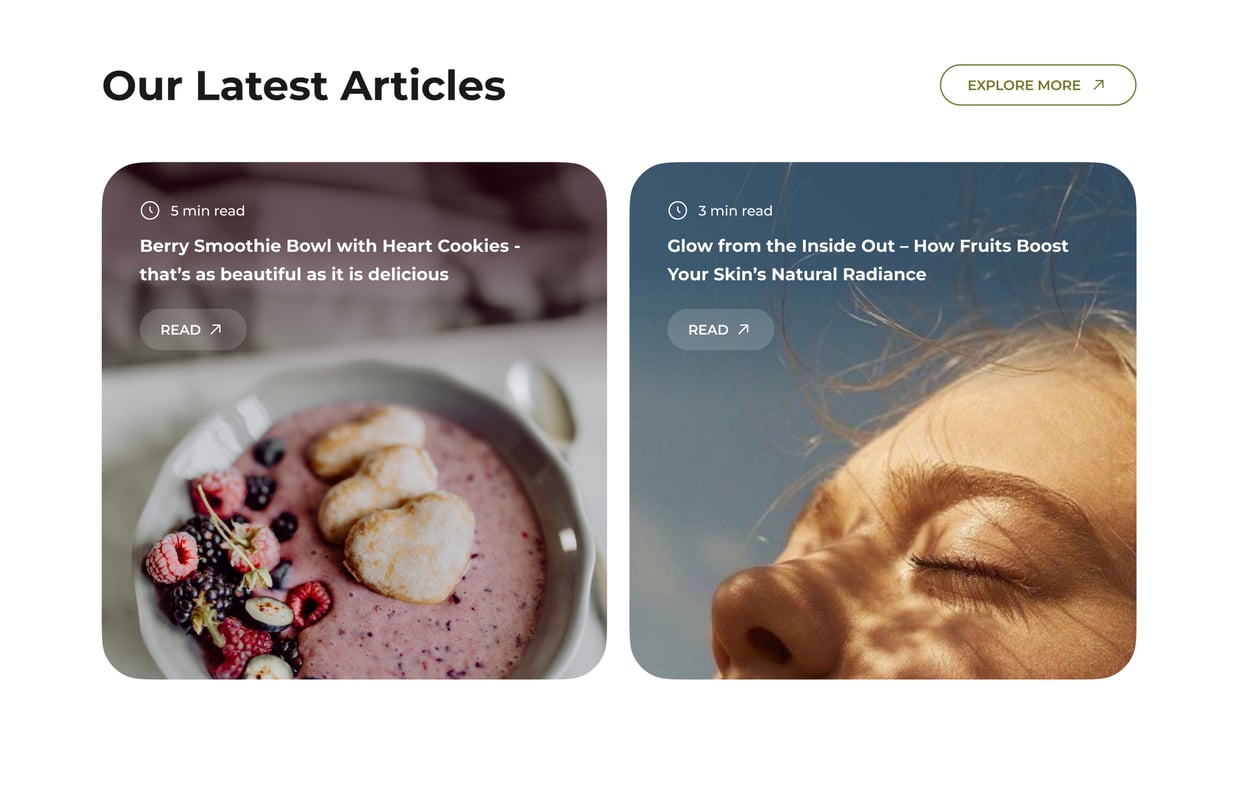The image size is (1240, 804).
Task: Click the Our Latest Articles heading
Action: pos(304,85)
